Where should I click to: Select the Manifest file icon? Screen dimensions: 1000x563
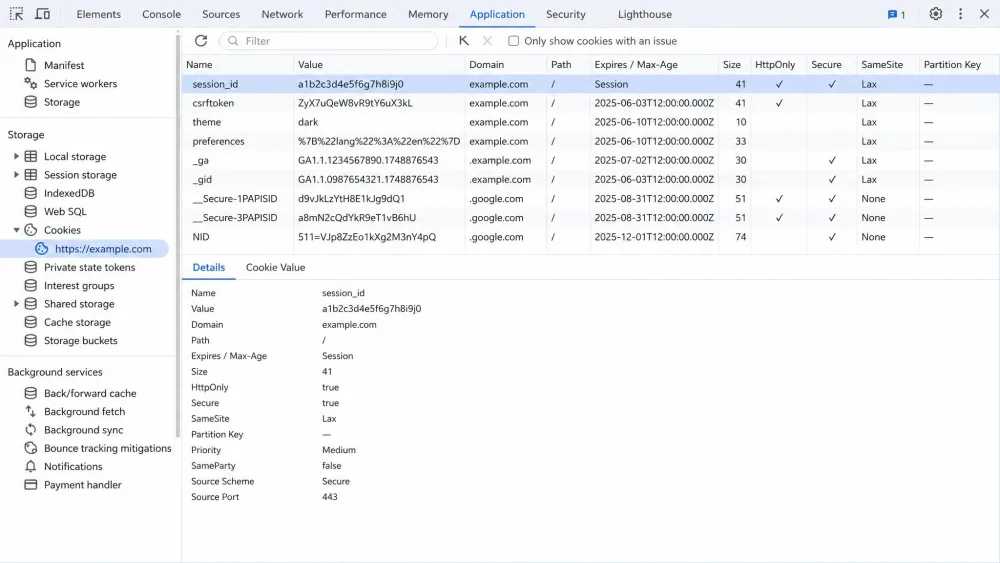tap(31, 65)
